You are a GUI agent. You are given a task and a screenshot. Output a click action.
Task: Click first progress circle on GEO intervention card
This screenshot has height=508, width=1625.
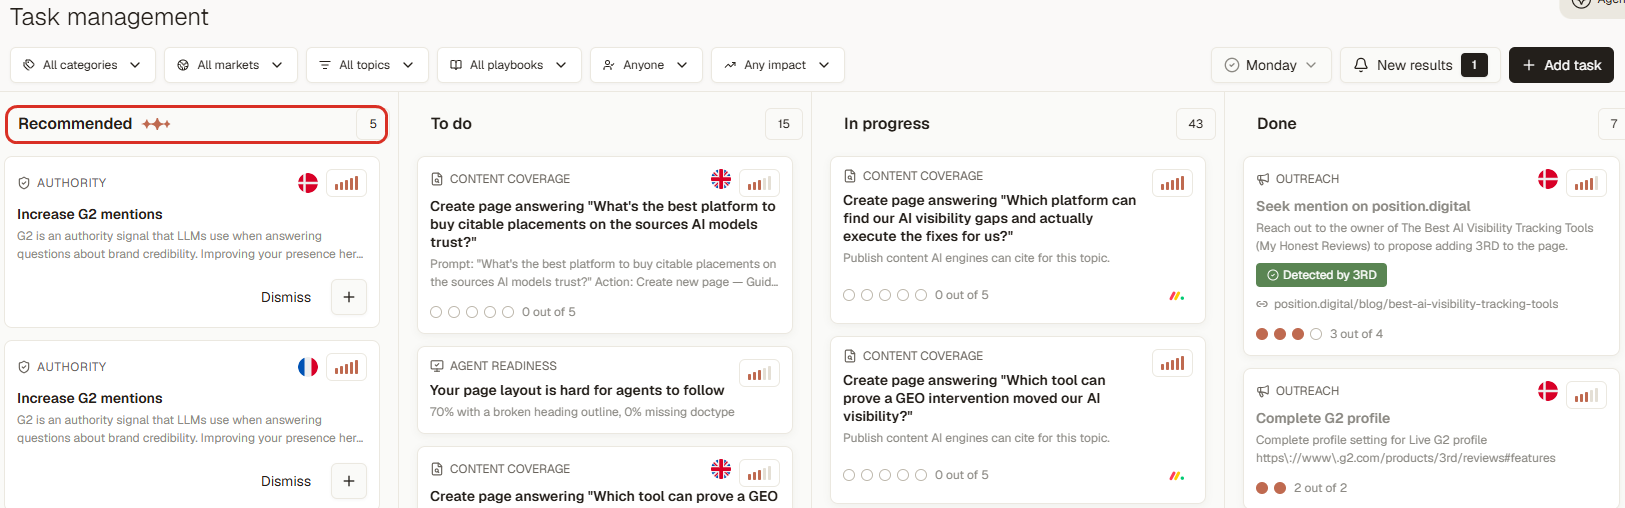849,475
